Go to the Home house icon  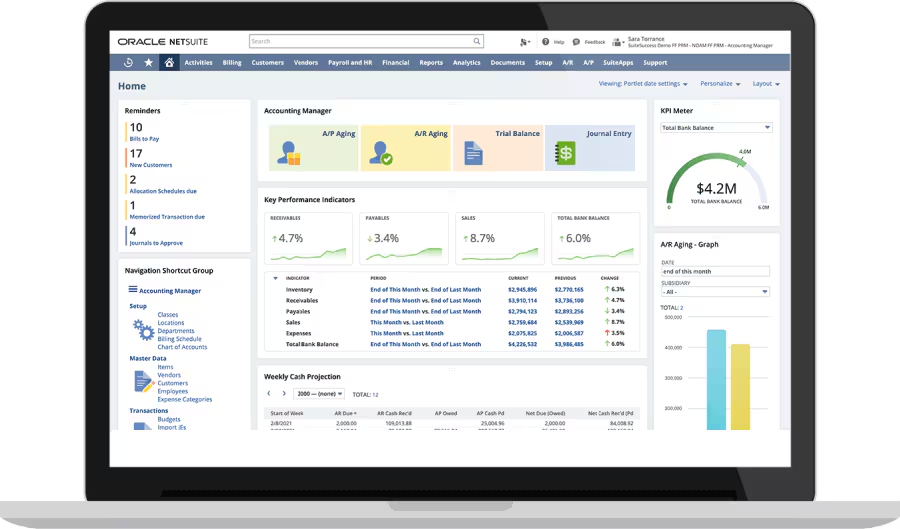(x=169, y=63)
